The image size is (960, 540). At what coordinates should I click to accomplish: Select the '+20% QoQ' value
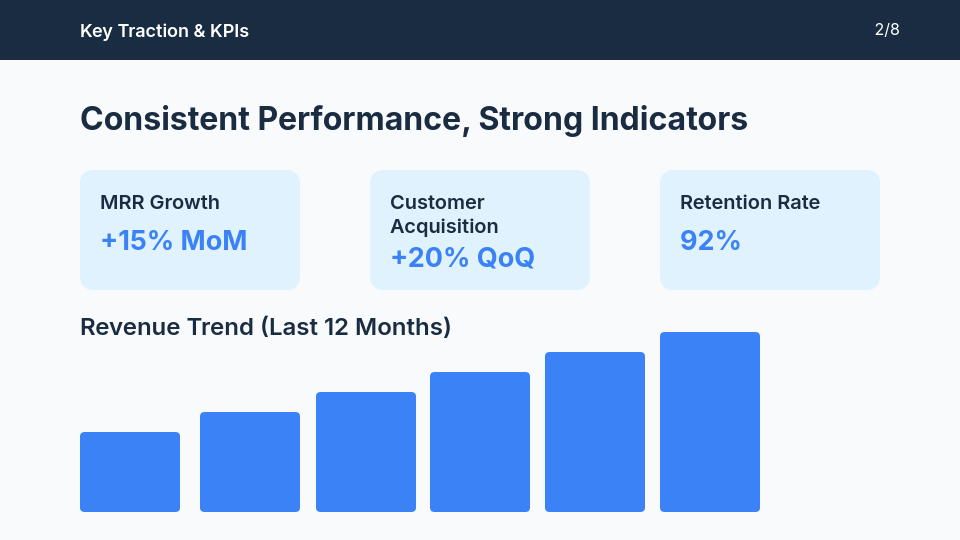click(x=462, y=257)
